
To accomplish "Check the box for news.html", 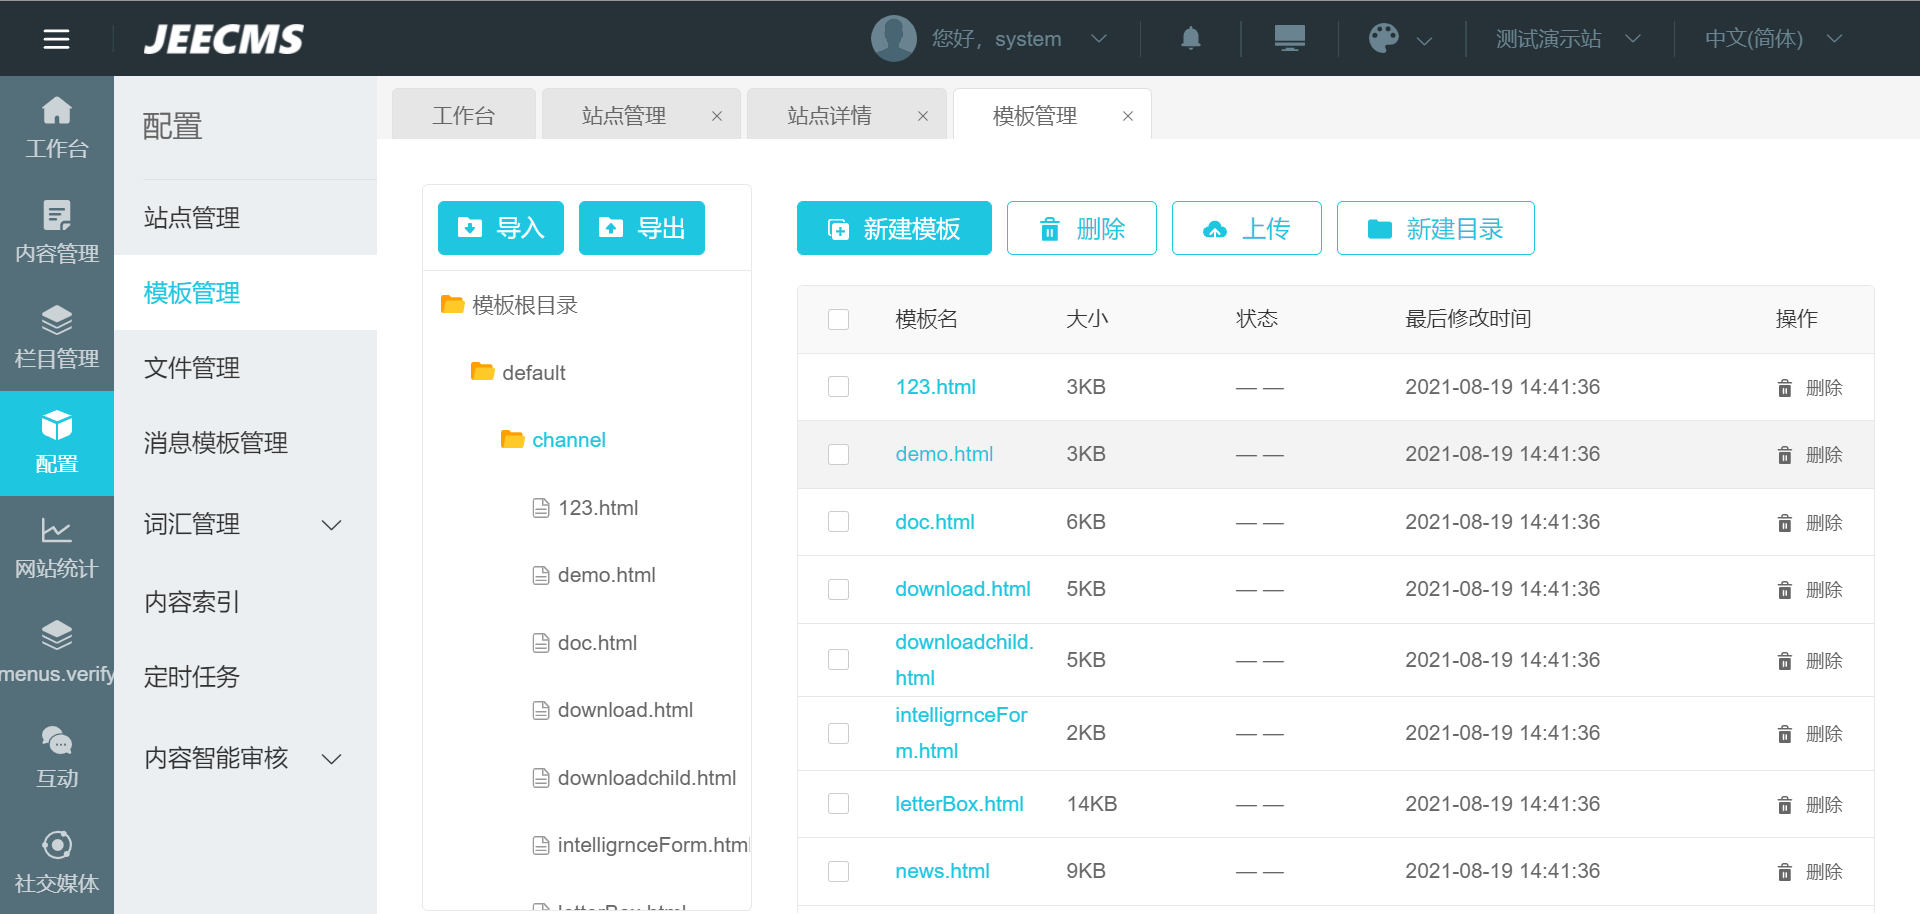I will click(x=838, y=871).
